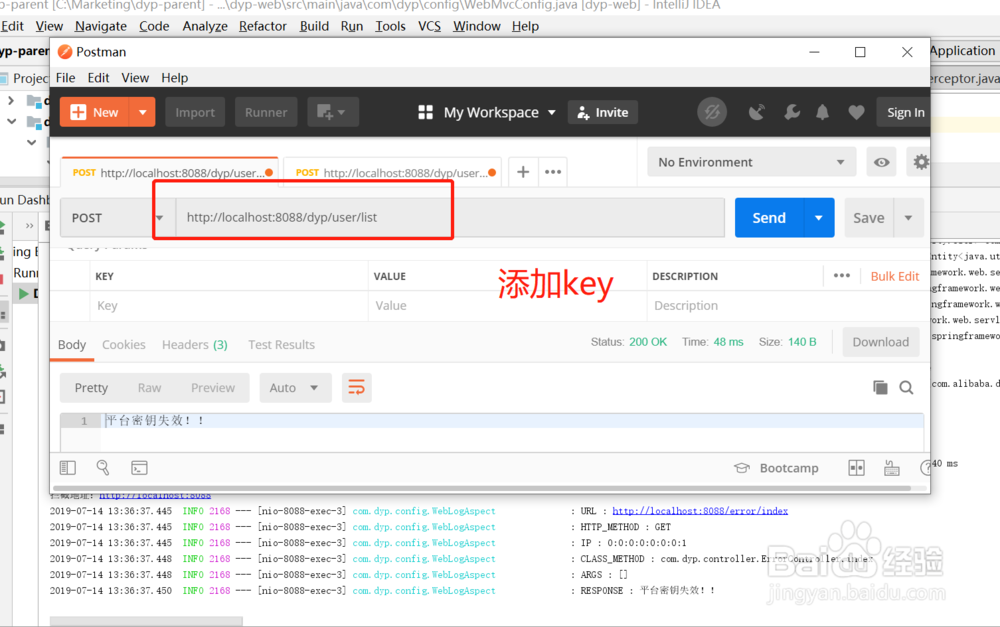Click the Key parameter input cell
Viewport: 1000px width, 627px height.
coord(228,306)
